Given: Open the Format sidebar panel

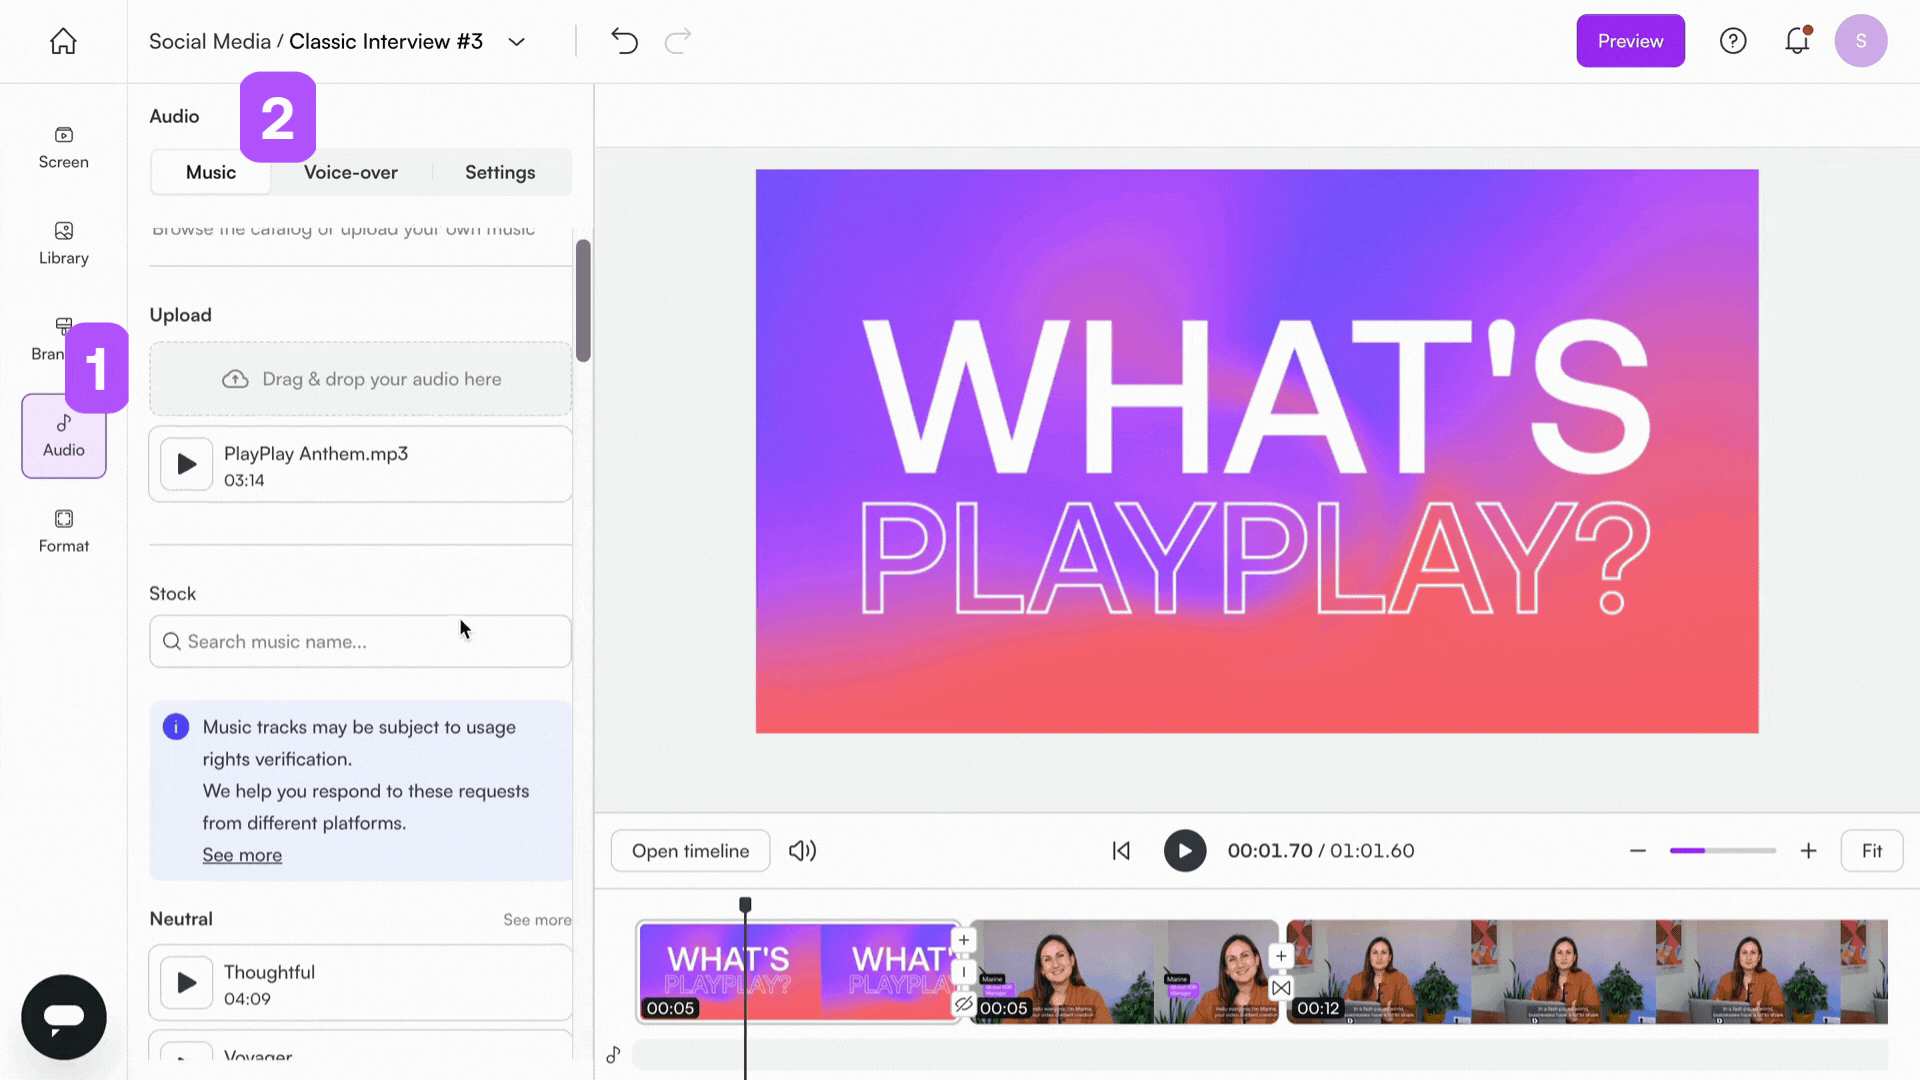Looking at the screenshot, I should click(x=64, y=531).
